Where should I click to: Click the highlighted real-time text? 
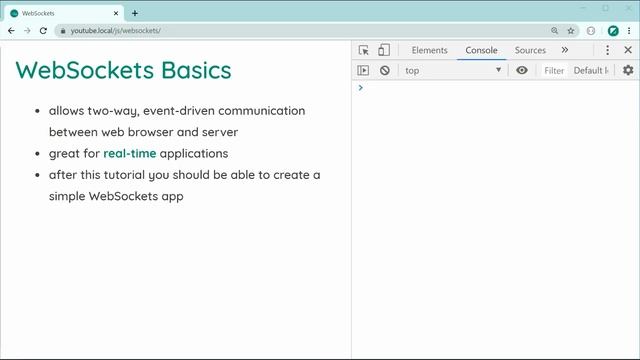tap(130, 153)
